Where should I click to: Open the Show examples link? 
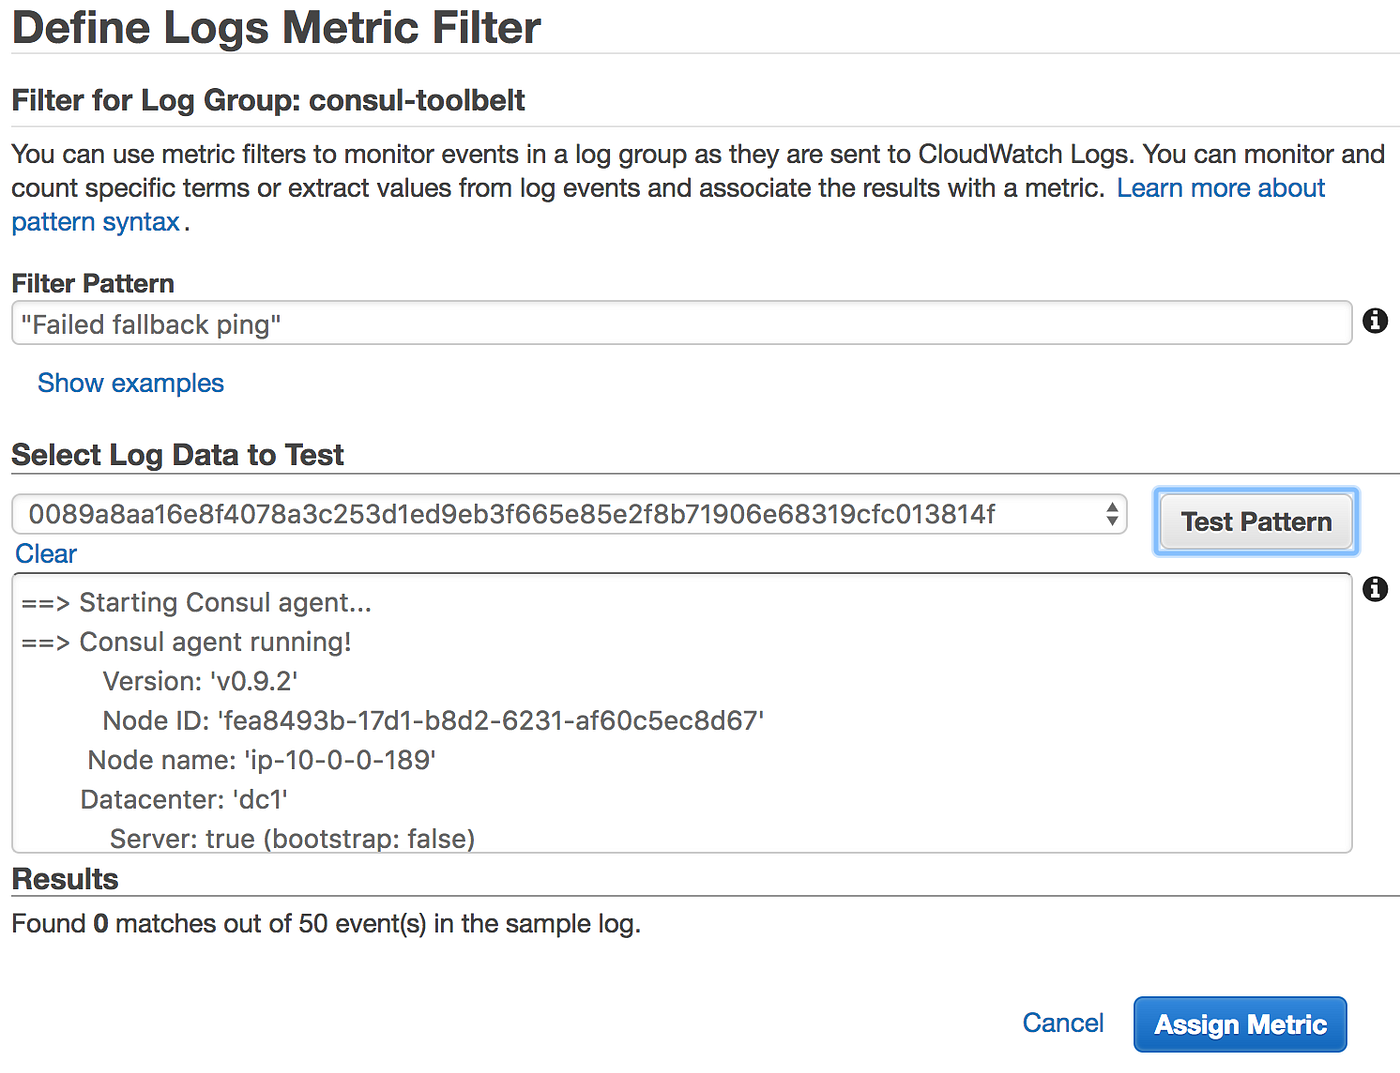pyautogui.click(x=130, y=383)
